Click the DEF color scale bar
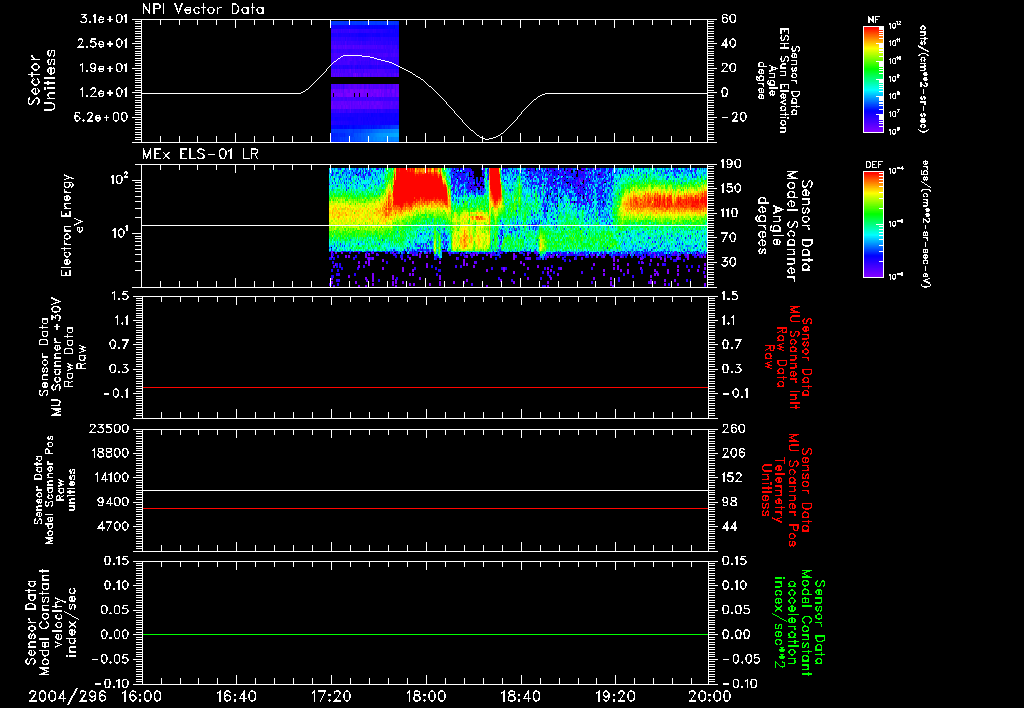This screenshot has height=708, width=1024. click(x=873, y=224)
